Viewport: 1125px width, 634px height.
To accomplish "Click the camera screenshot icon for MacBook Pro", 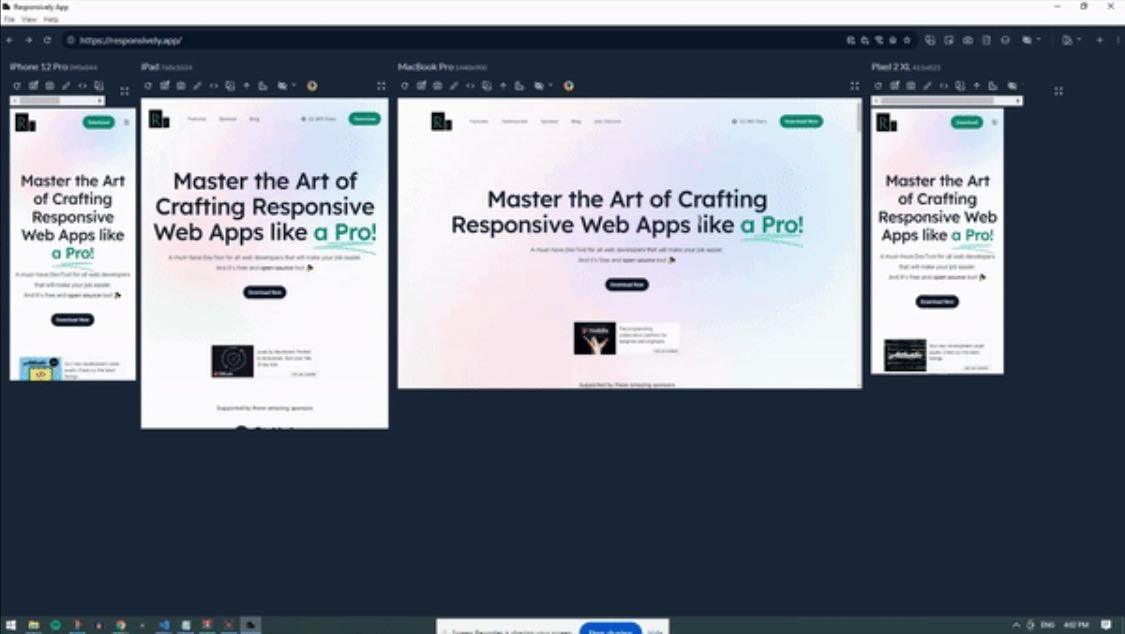I will pos(438,85).
